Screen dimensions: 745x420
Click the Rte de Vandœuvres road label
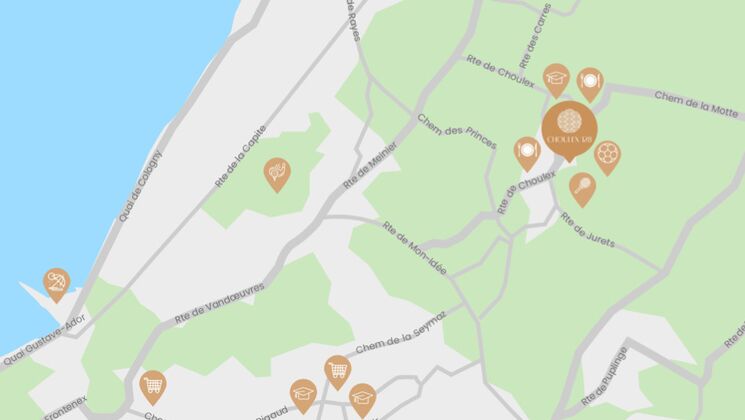click(220, 304)
